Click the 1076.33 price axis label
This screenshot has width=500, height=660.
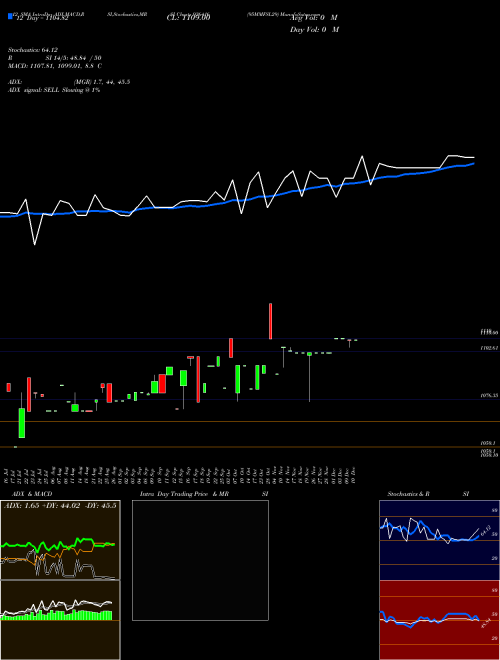pos(489,396)
